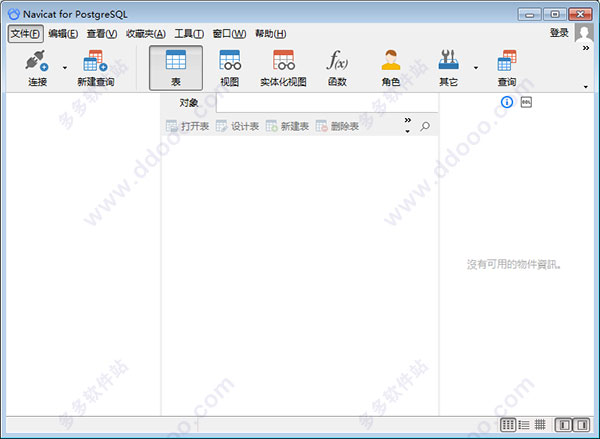
Task: Switch to detail view in status bar
Action: 540,424
